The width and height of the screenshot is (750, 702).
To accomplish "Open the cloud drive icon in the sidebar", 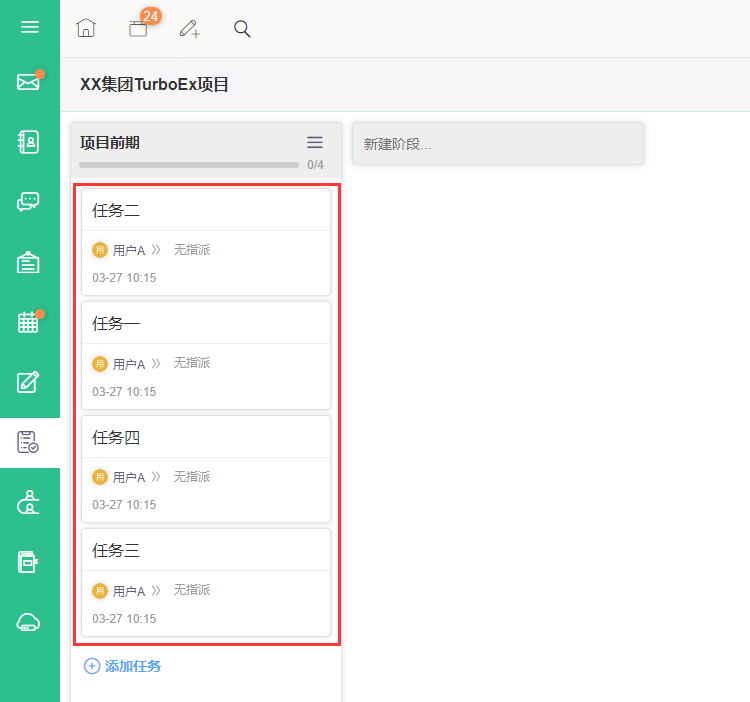I will coord(28,622).
